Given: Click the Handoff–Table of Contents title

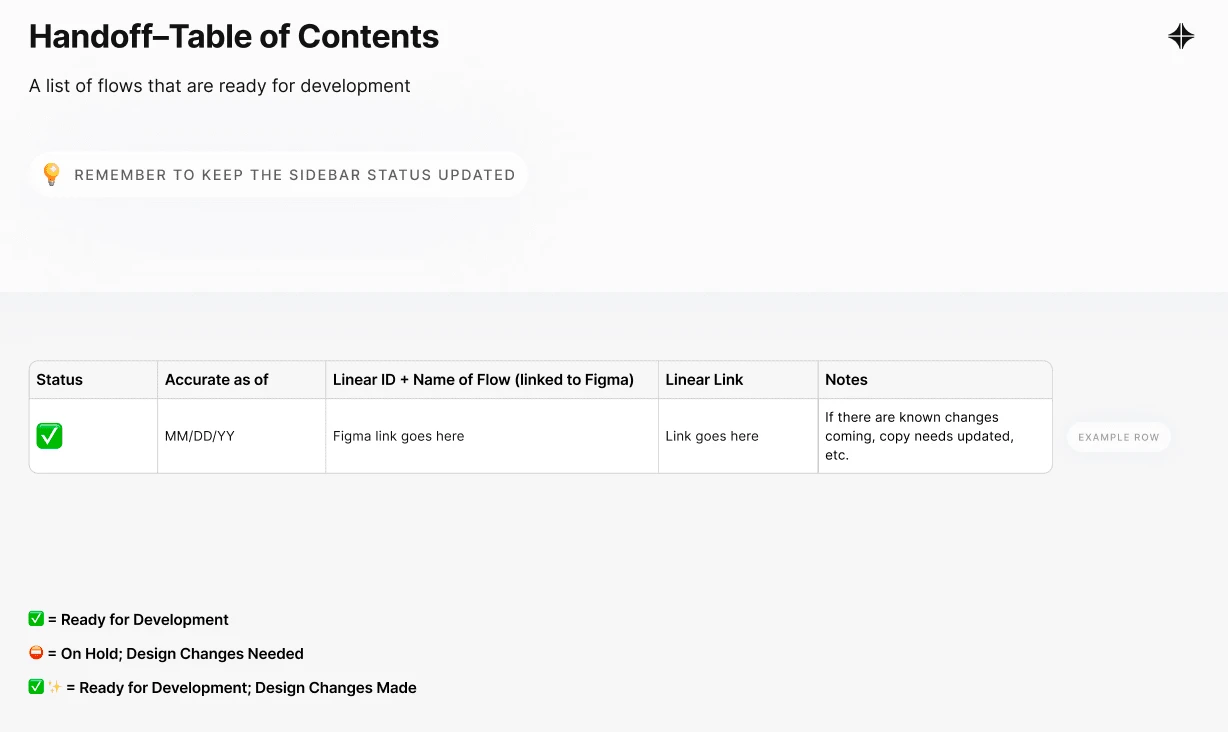Looking at the screenshot, I should [x=234, y=37].
